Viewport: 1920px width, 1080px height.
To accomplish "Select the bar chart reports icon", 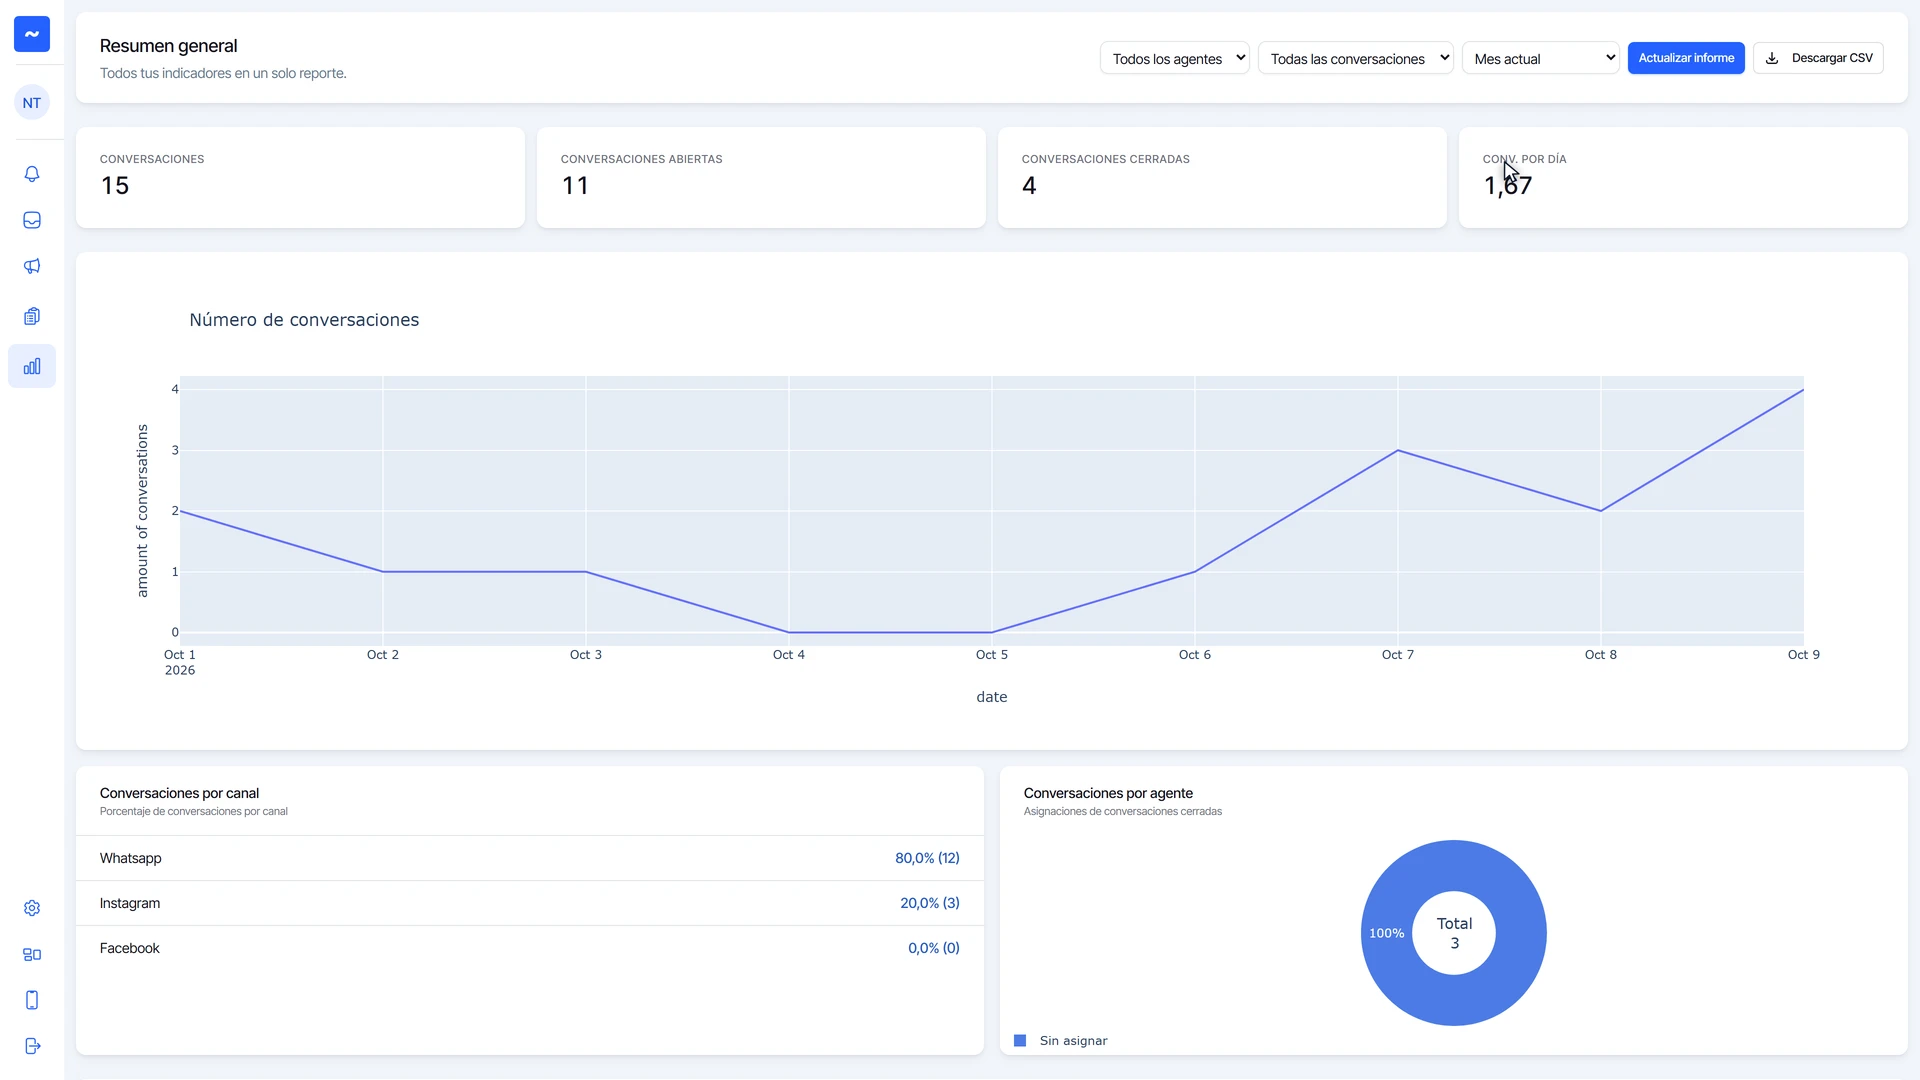I will coord(32,366).
